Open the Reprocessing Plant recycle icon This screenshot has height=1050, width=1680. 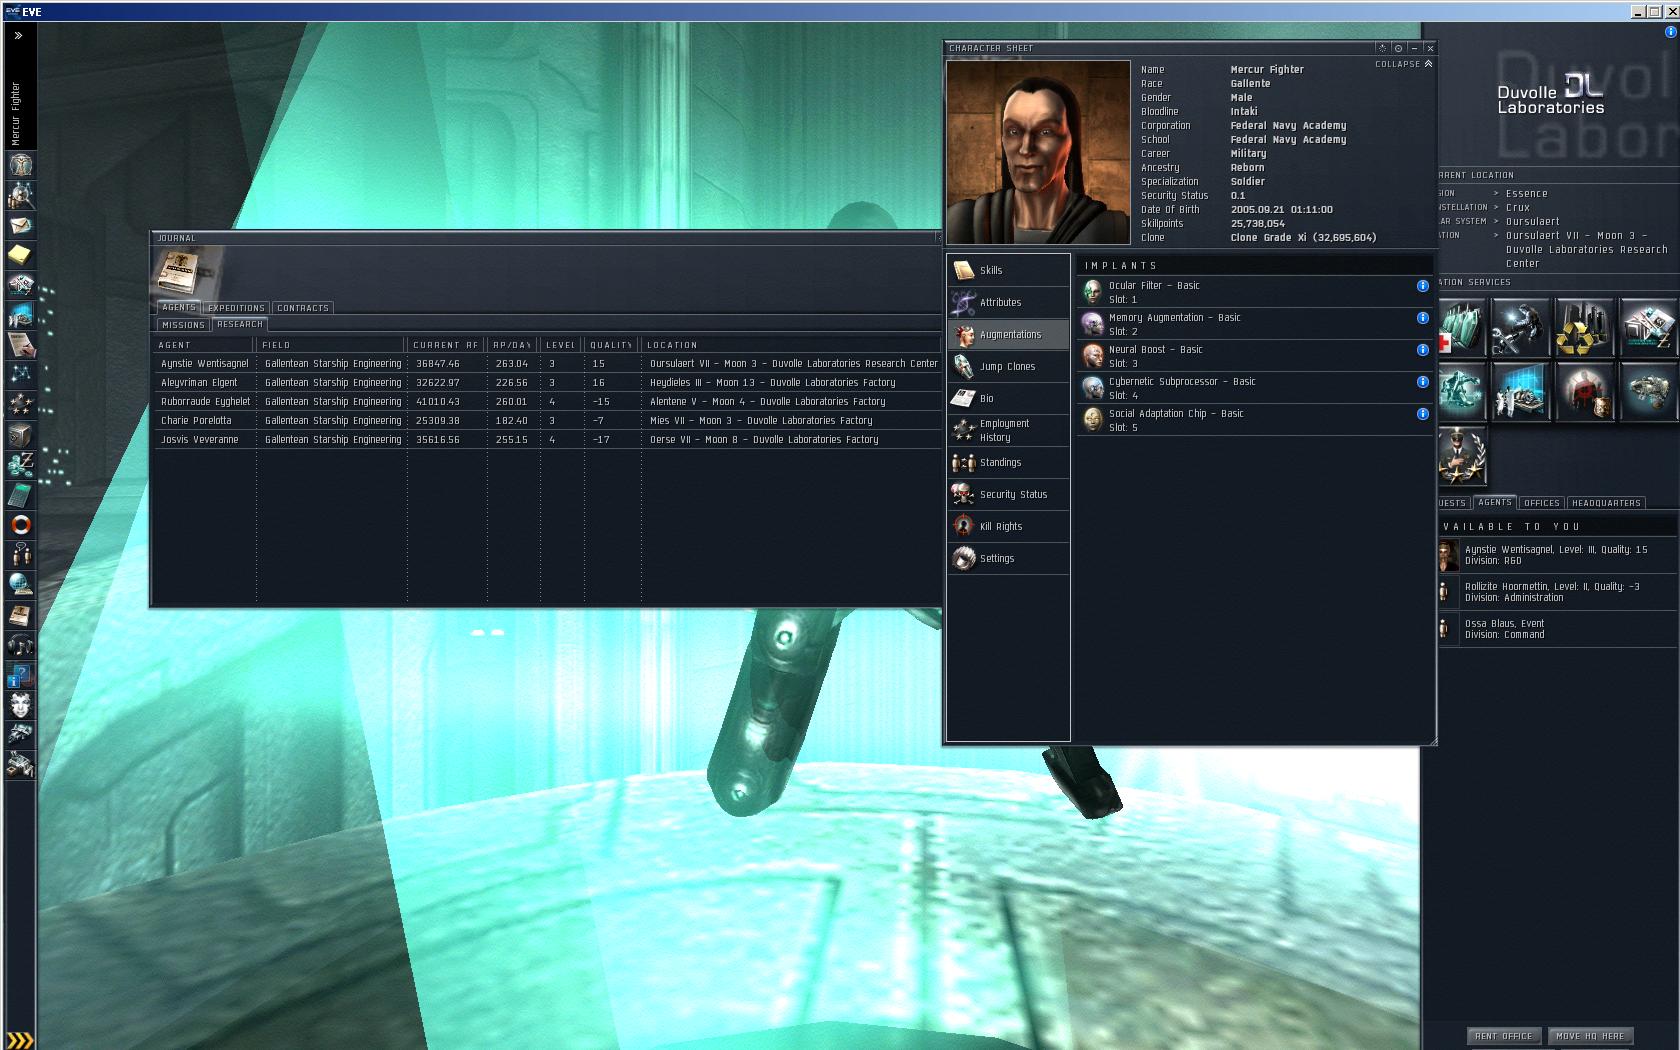pos(1584,328)
